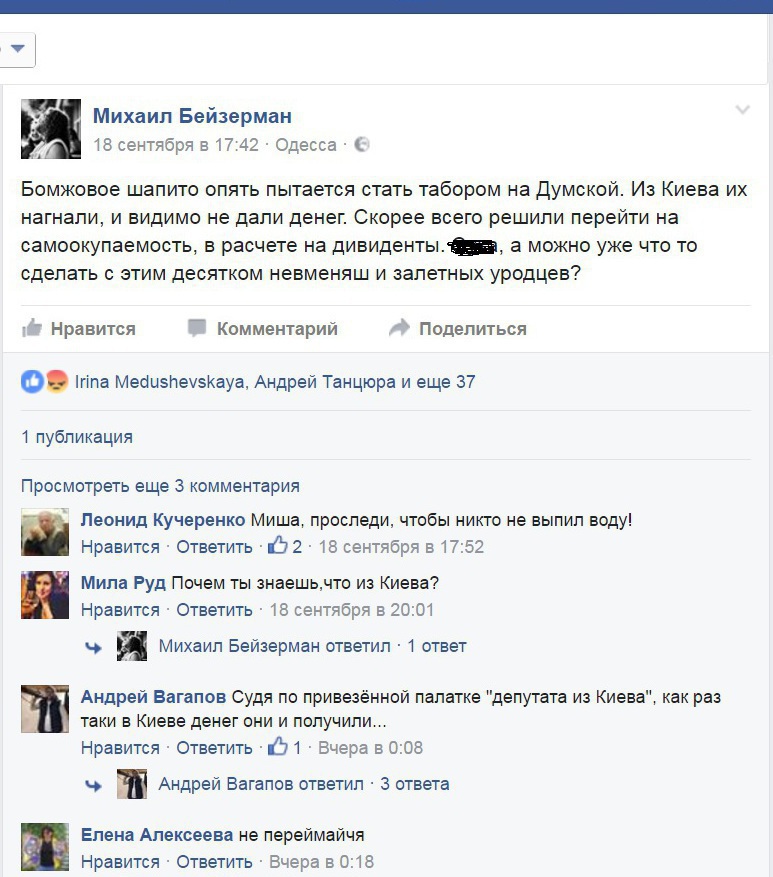Show 3 more comments via Просмотреть еще

[x=160, y=485]
